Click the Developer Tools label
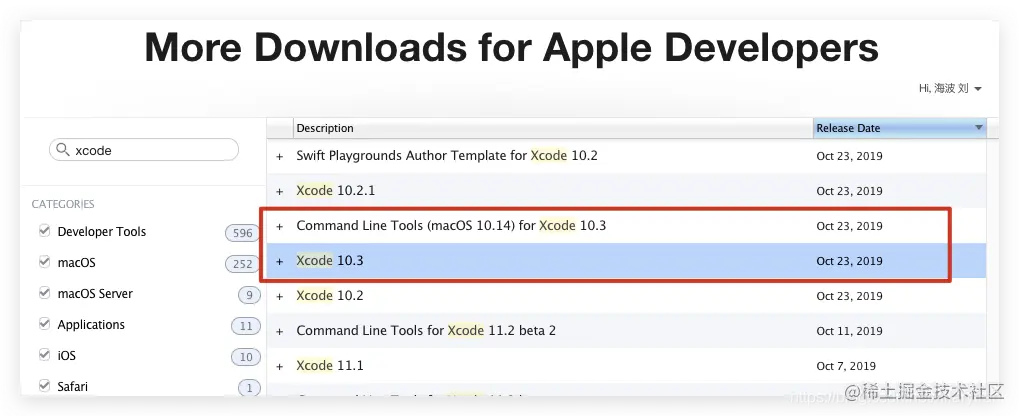This screenshot has width=1019, height=416. pos(101,231)
